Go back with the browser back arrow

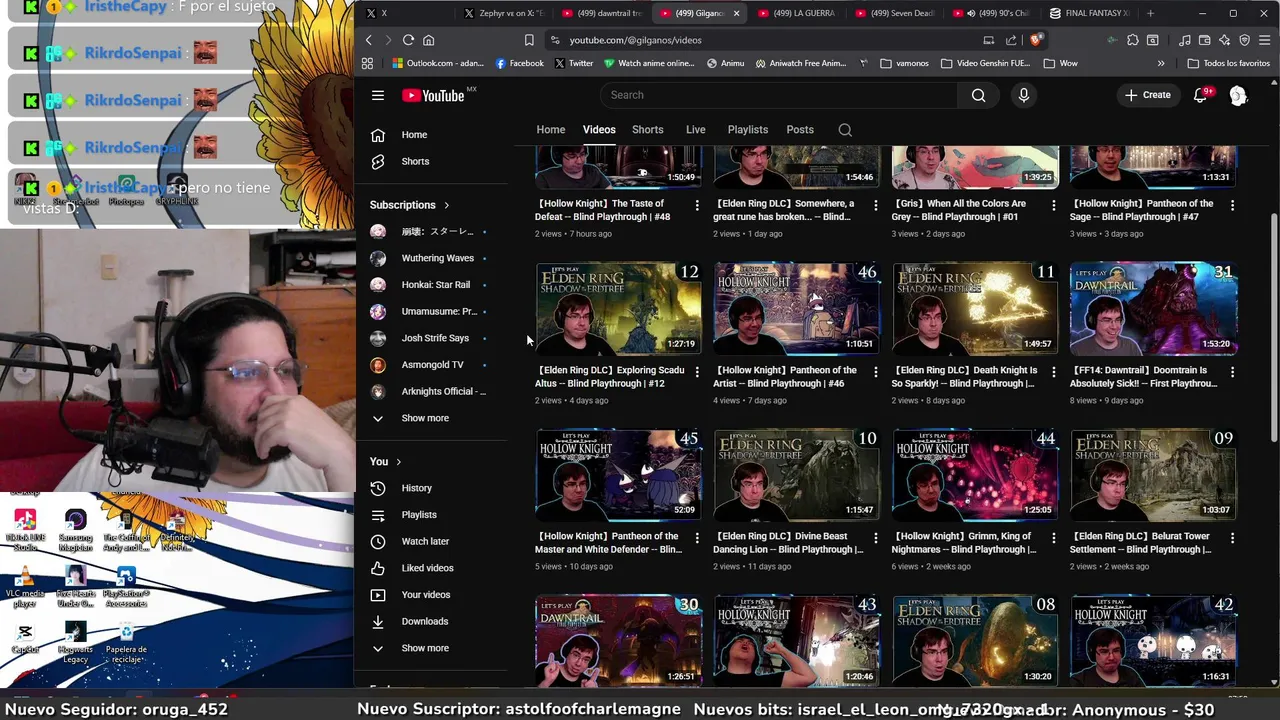[368, 40]
